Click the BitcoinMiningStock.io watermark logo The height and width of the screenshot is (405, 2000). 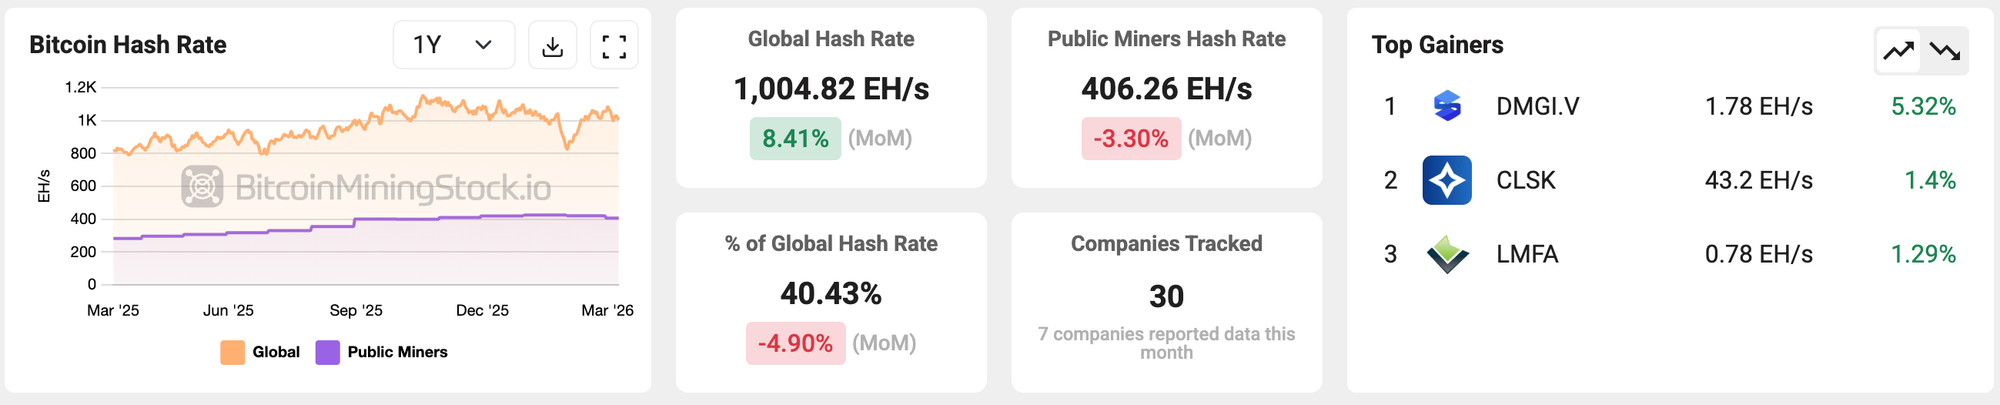pos(366,187)
